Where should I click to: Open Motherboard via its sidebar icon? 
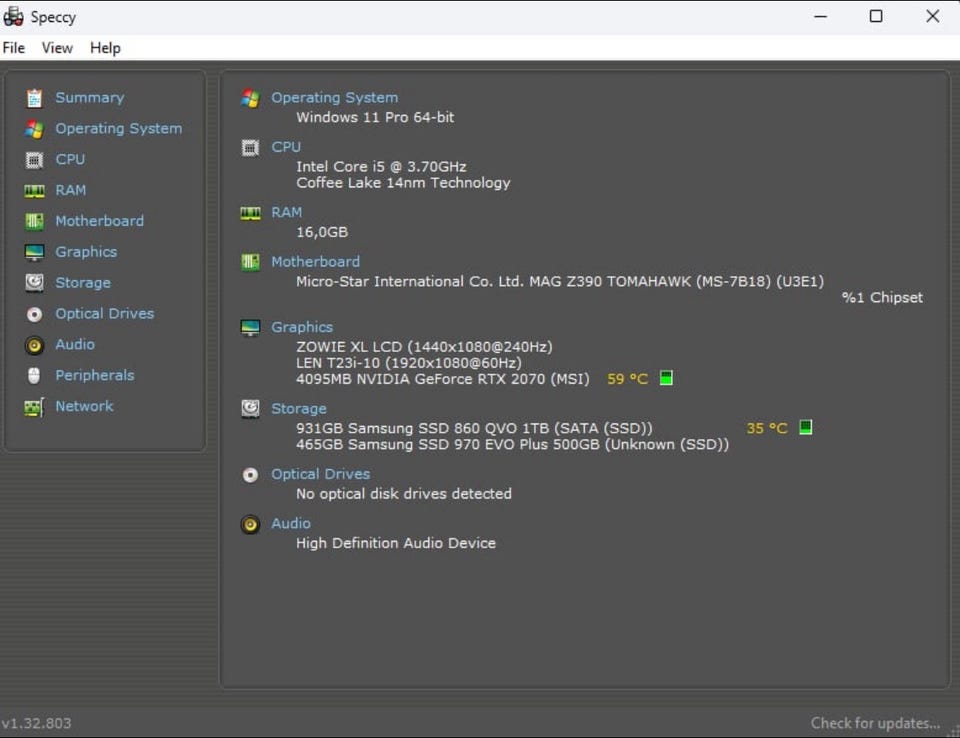pos(34,221)
